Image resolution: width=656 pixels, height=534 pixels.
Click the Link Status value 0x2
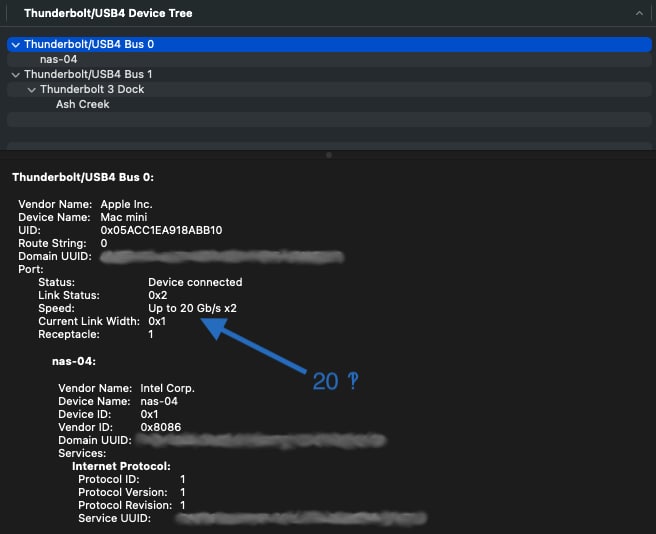click(x=158, y=295)
